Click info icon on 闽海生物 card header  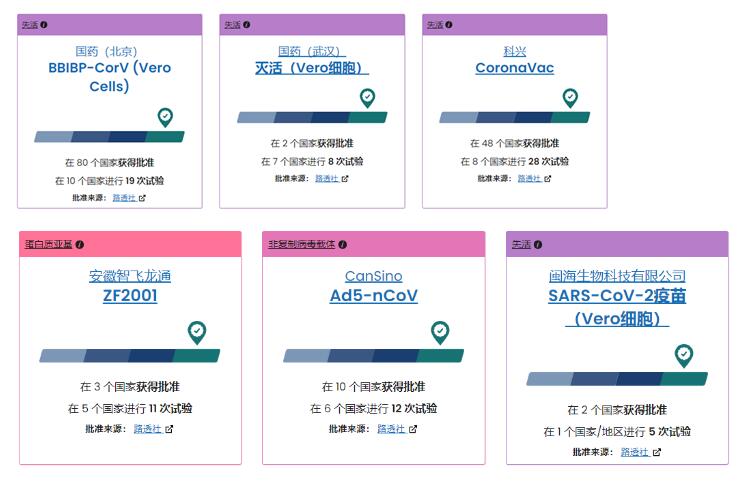pos(538,245)
